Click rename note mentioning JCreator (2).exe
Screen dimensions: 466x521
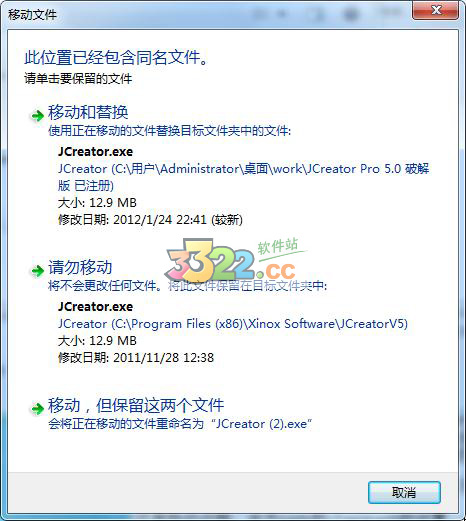click(180, 424)
